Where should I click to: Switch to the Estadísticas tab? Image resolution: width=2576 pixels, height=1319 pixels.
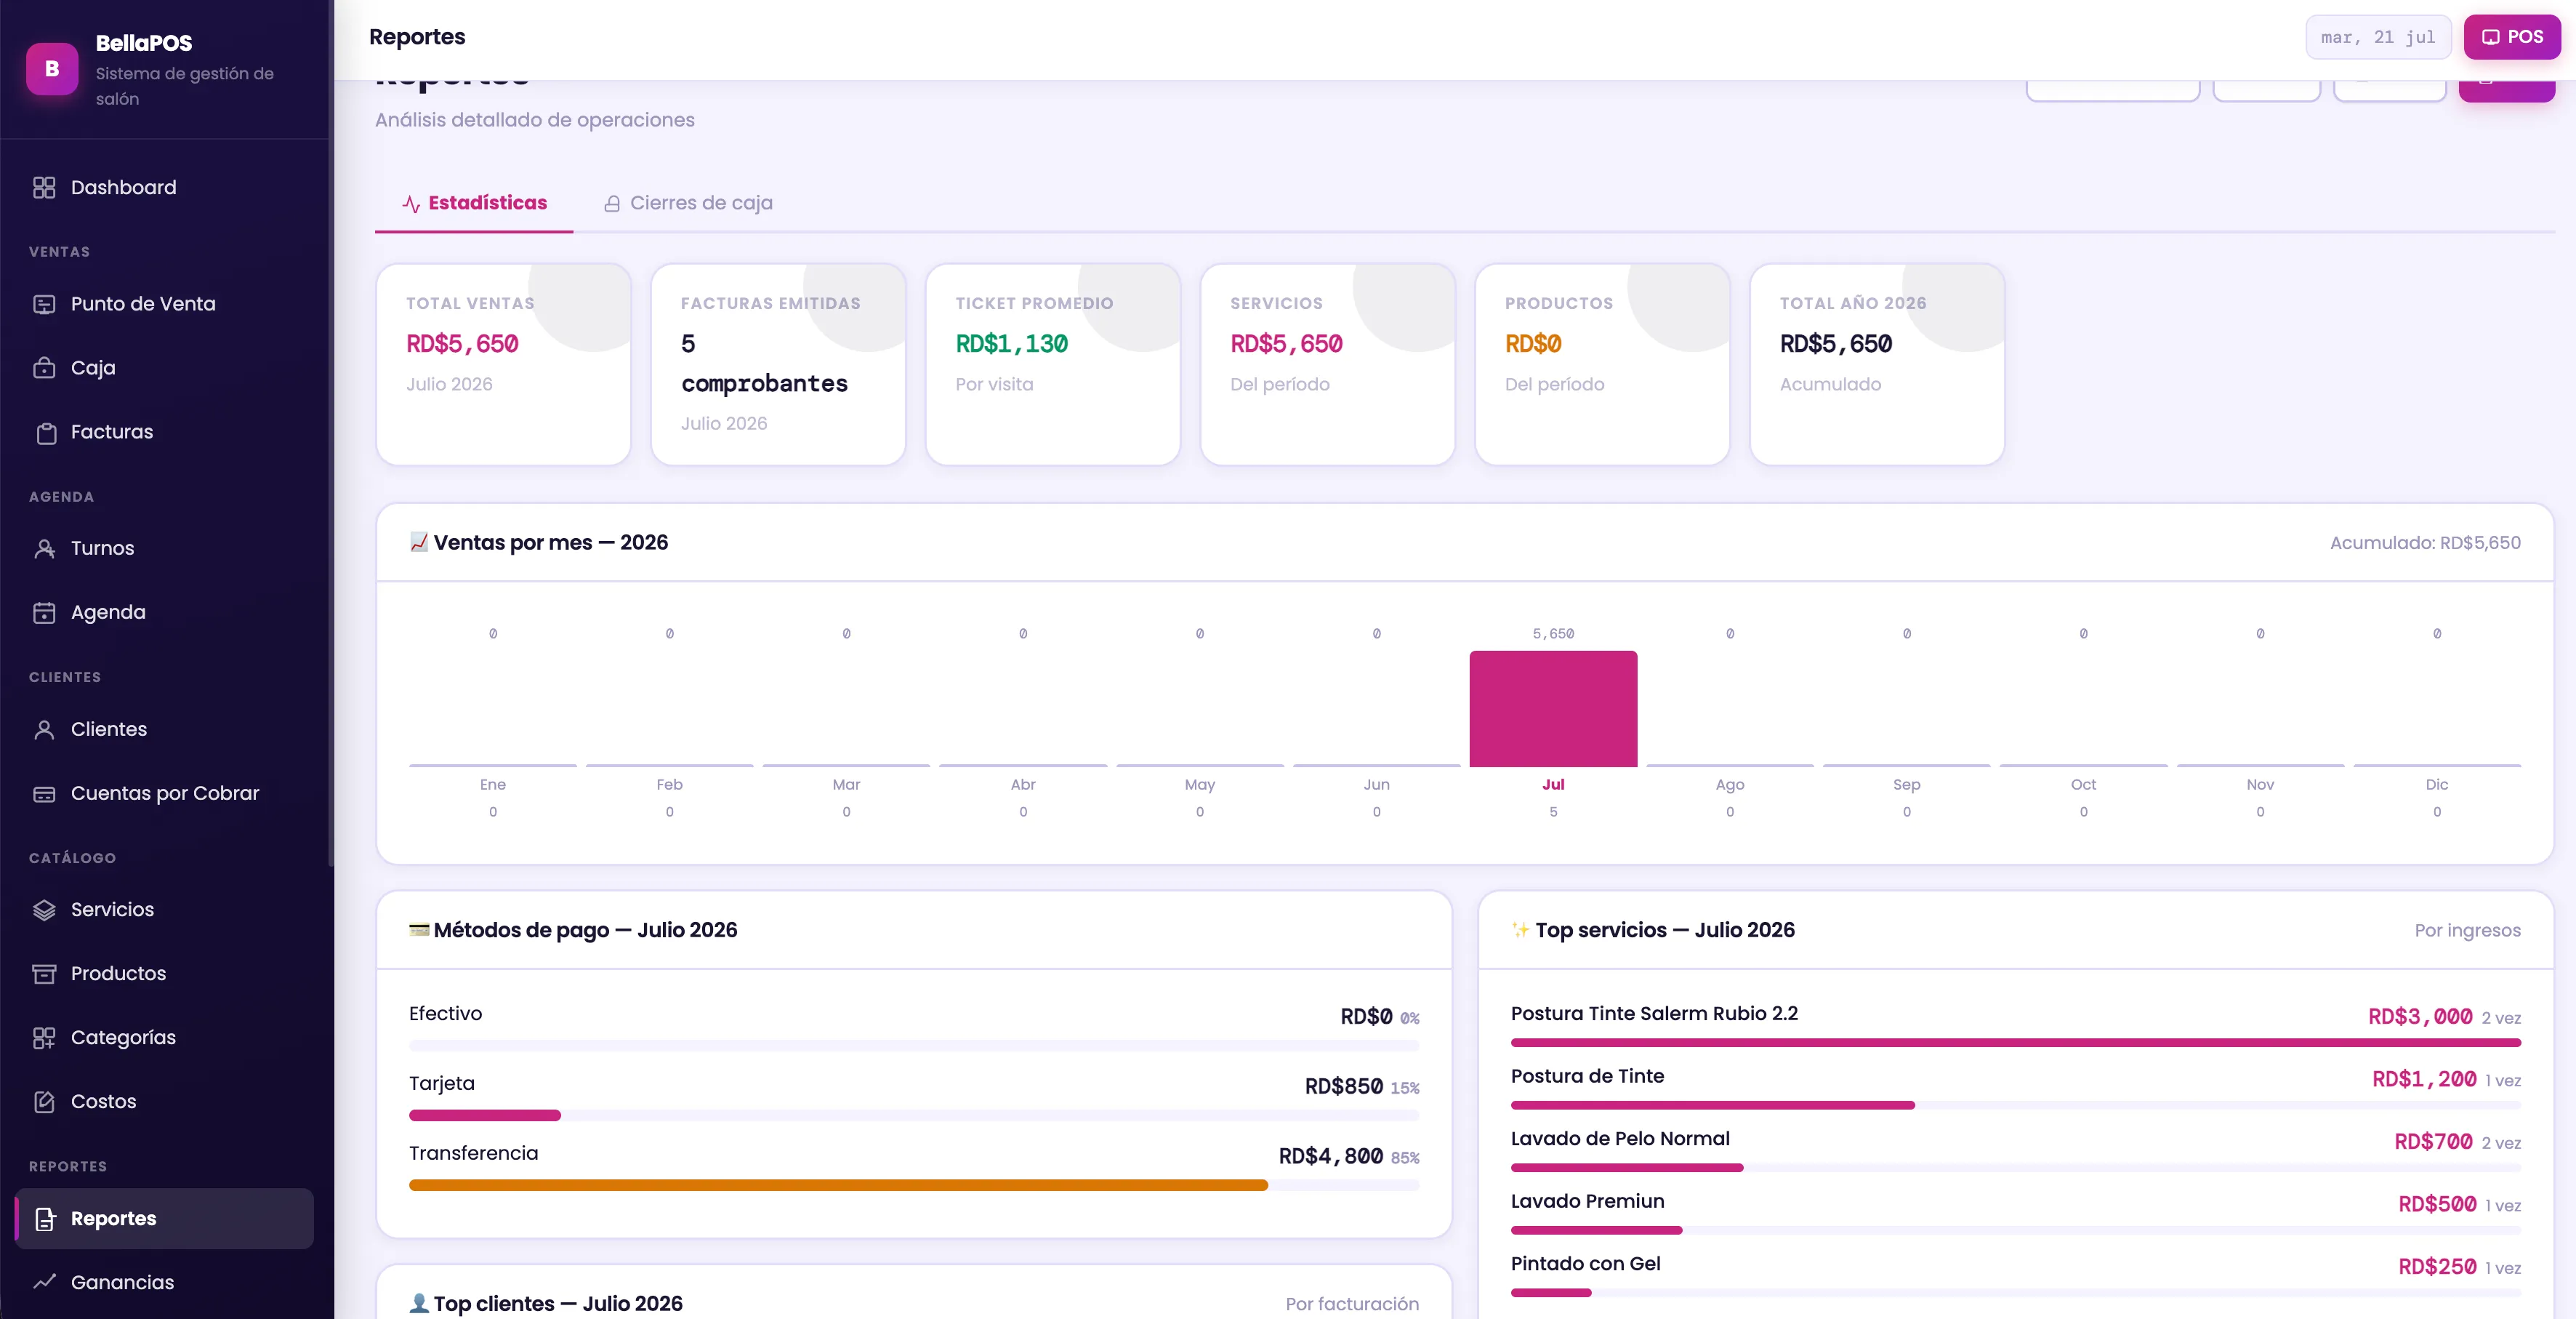coord(474,204)
